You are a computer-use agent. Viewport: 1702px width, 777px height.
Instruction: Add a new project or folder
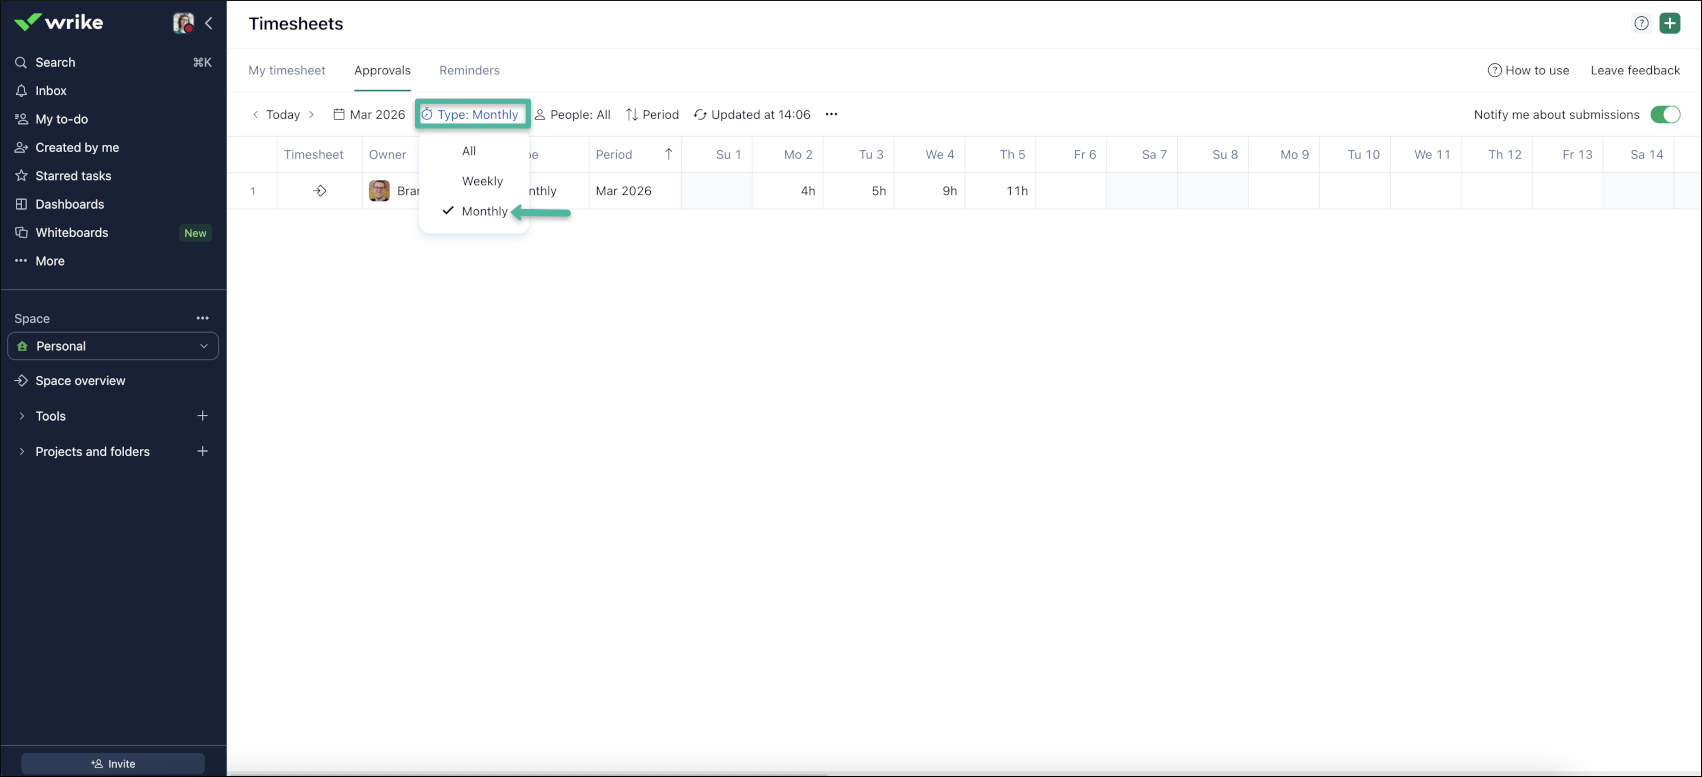(x=203, y=451)
